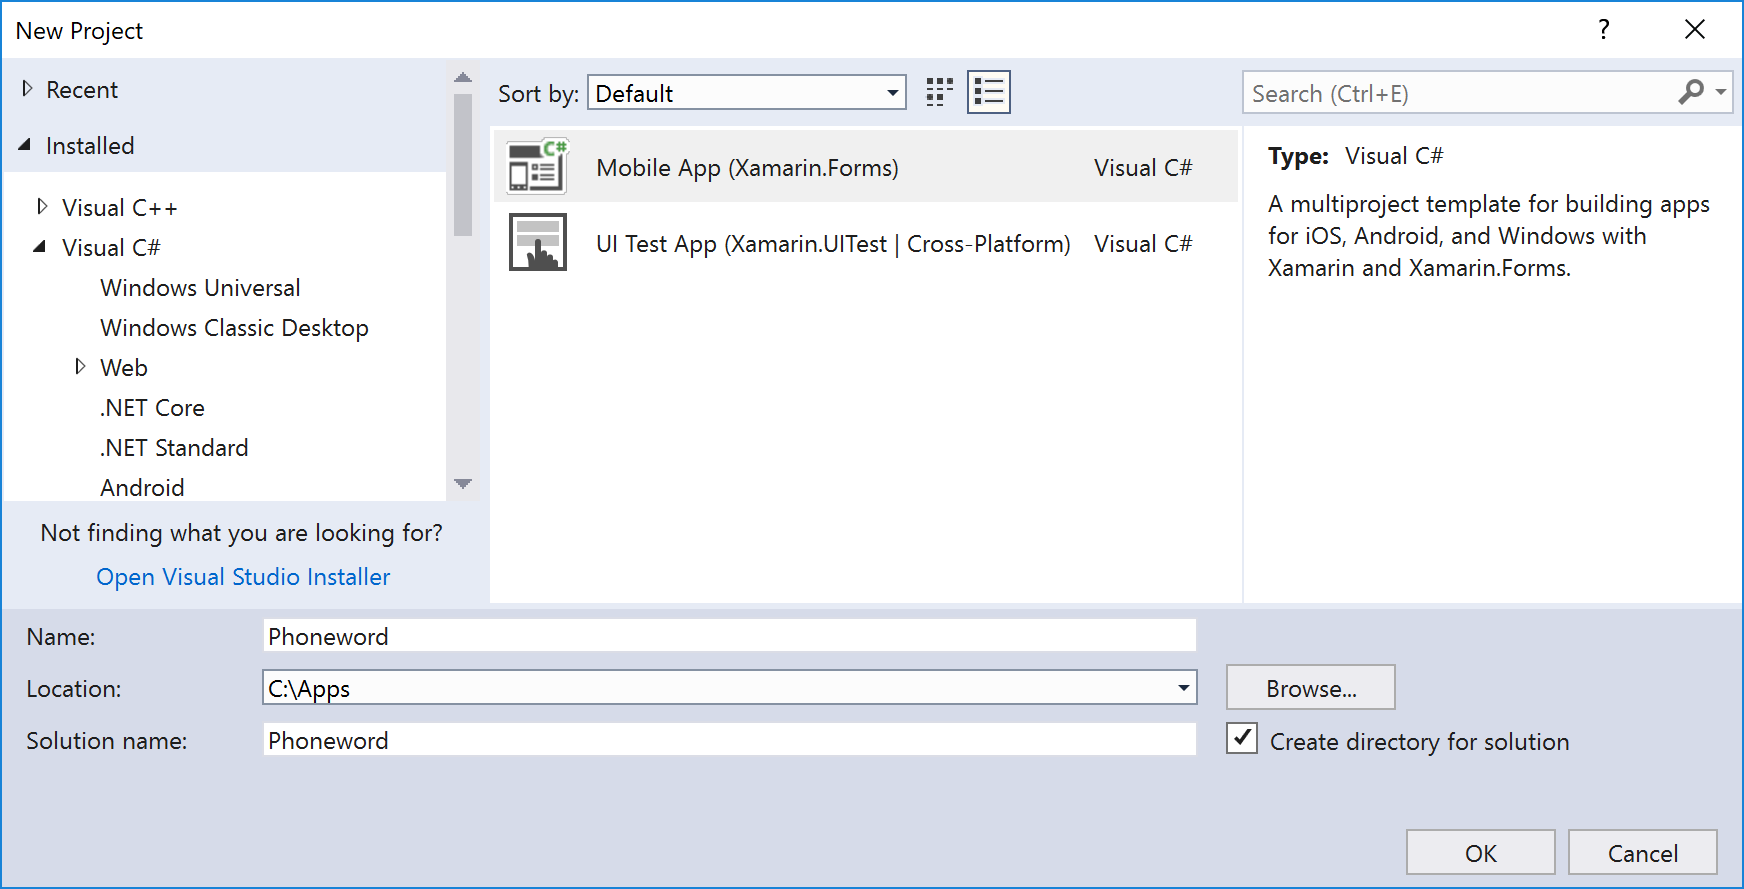This screenshot has width=1744, height=889.
Task: Open the Location path dropdown
Action: click(x=1184, y=687)
